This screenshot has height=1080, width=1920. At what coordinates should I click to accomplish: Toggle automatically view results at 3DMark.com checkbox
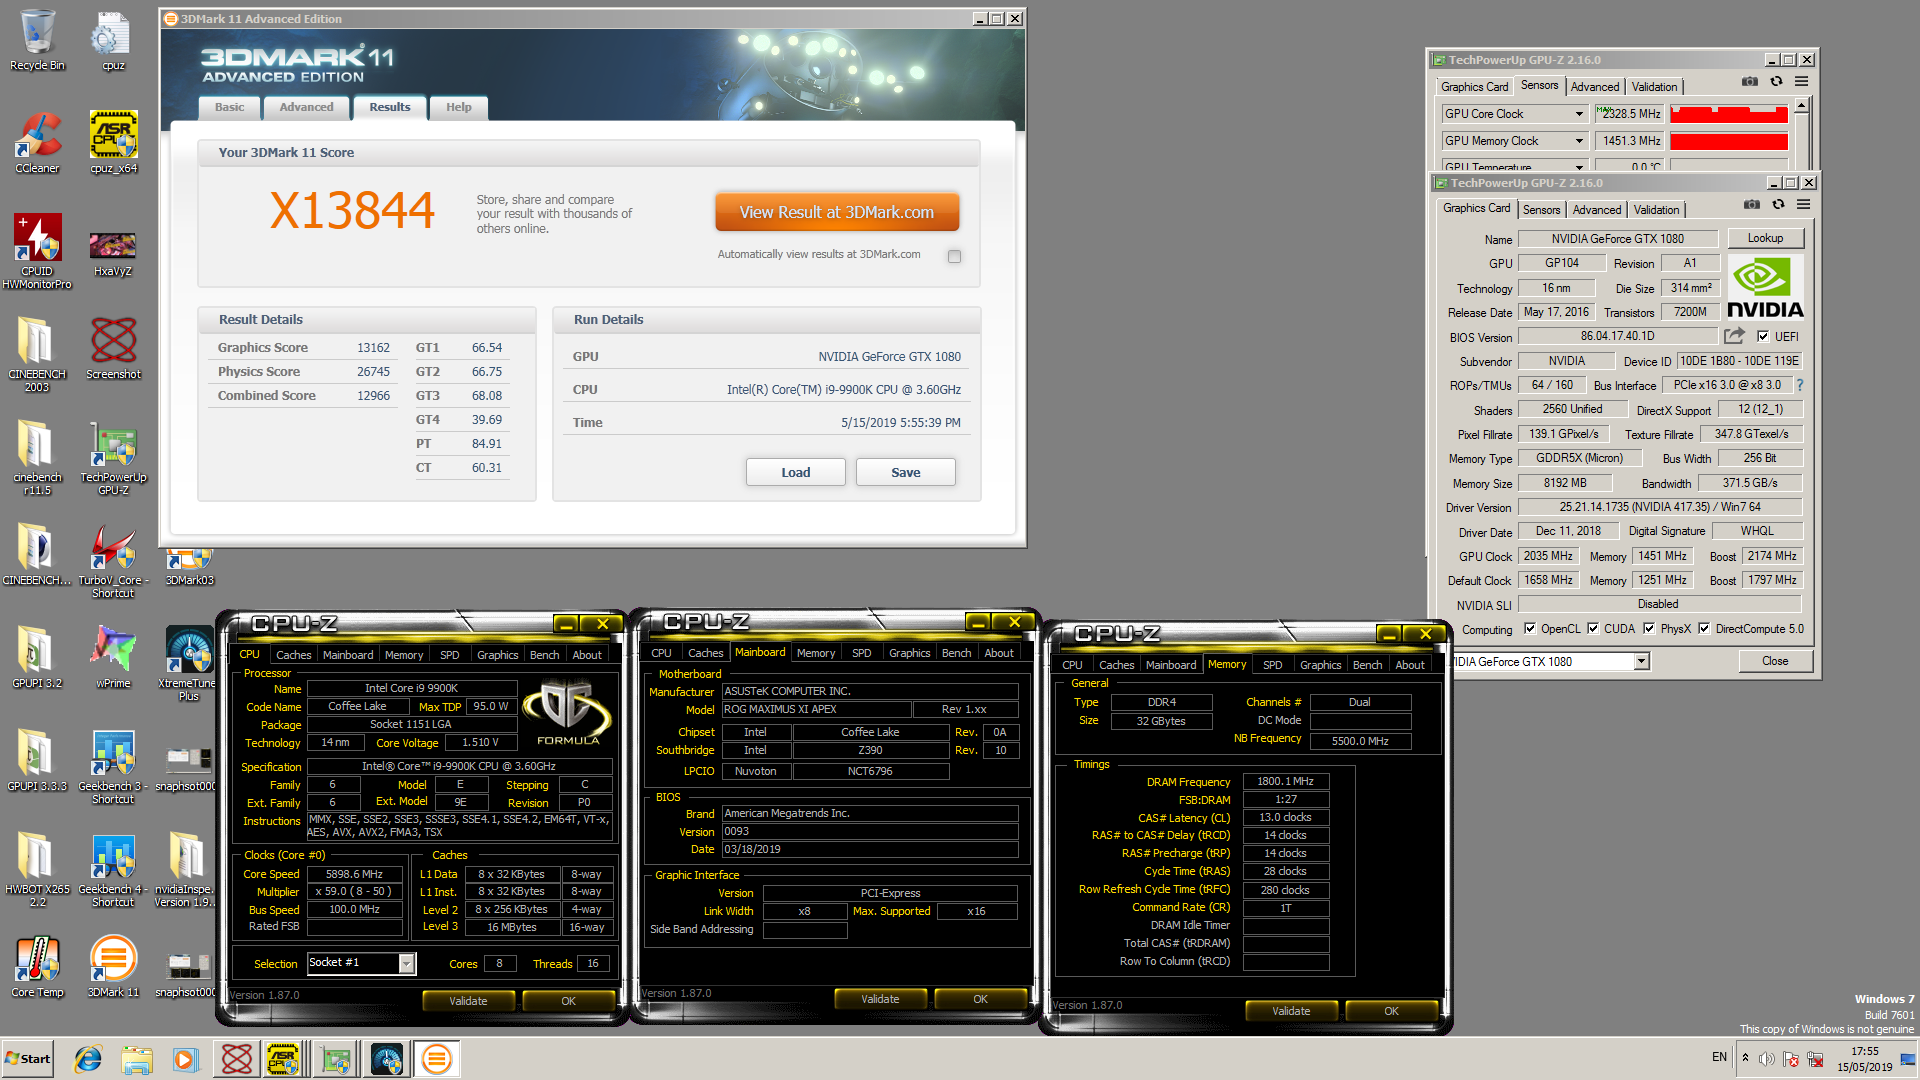(954, 256)
